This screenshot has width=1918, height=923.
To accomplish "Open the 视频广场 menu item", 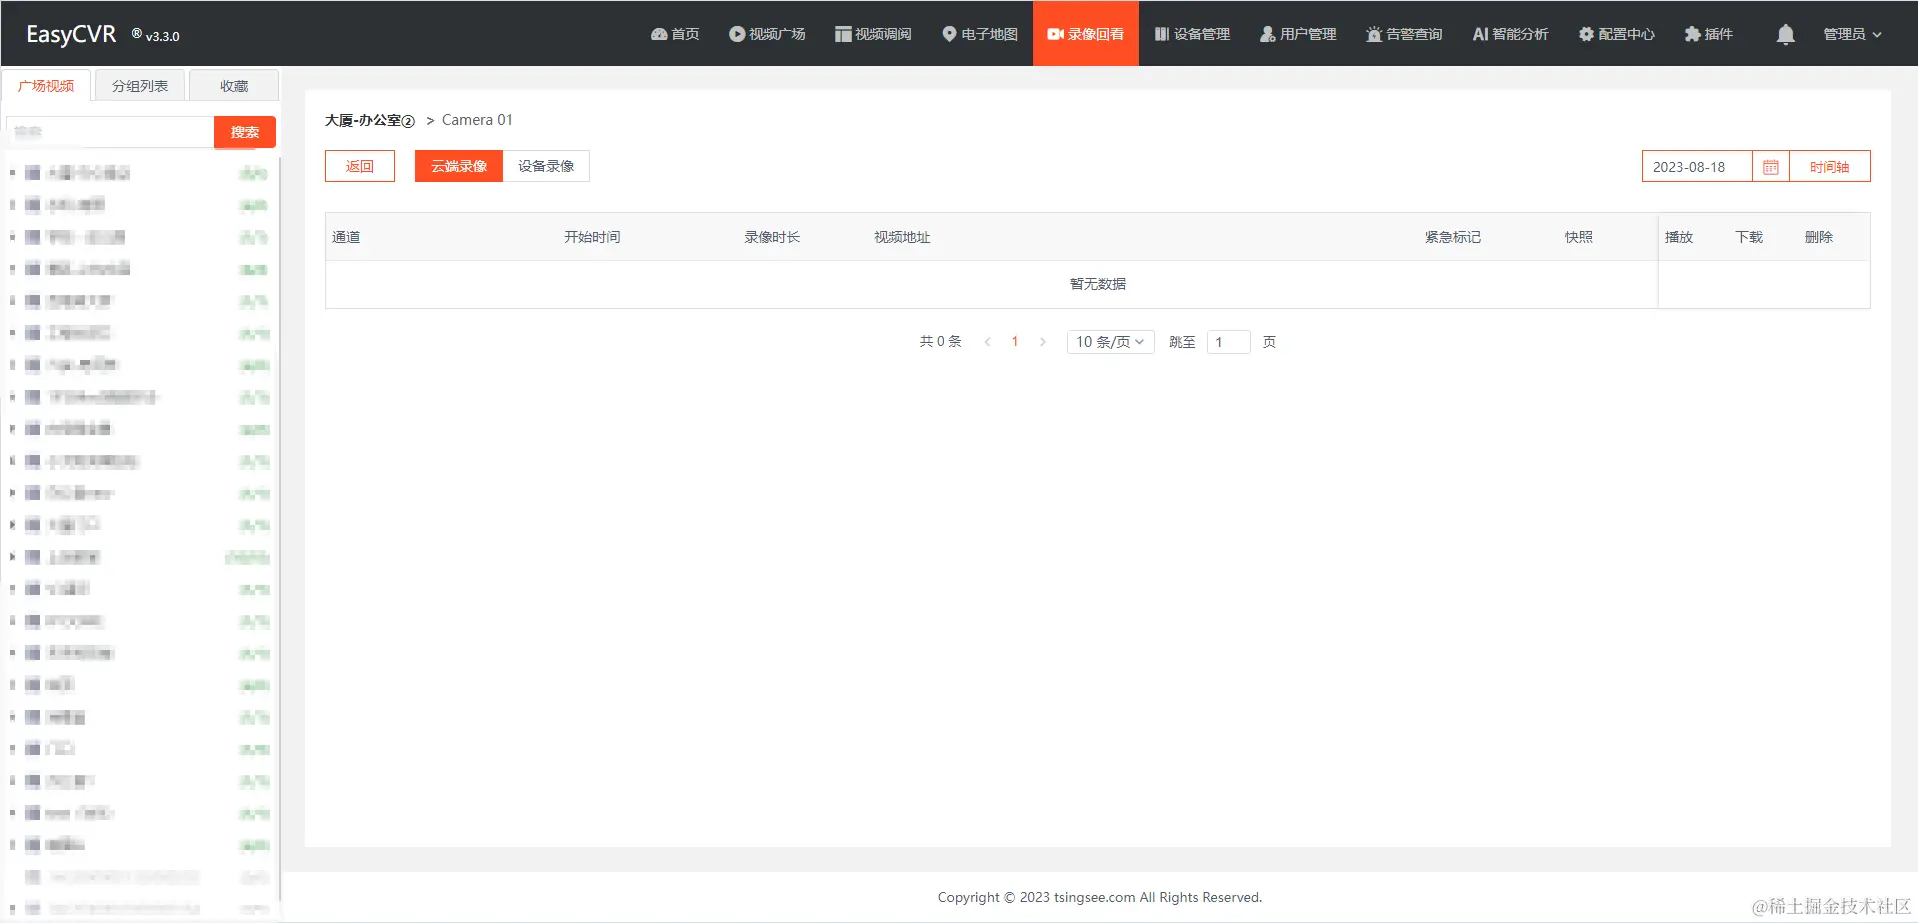I will coord(767,33).
